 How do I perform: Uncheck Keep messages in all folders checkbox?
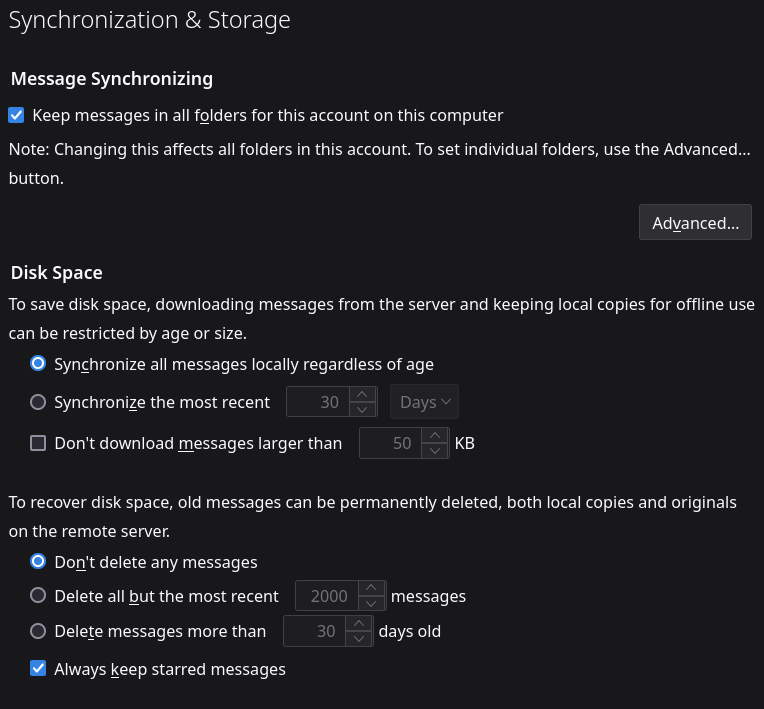pos(16,115)
